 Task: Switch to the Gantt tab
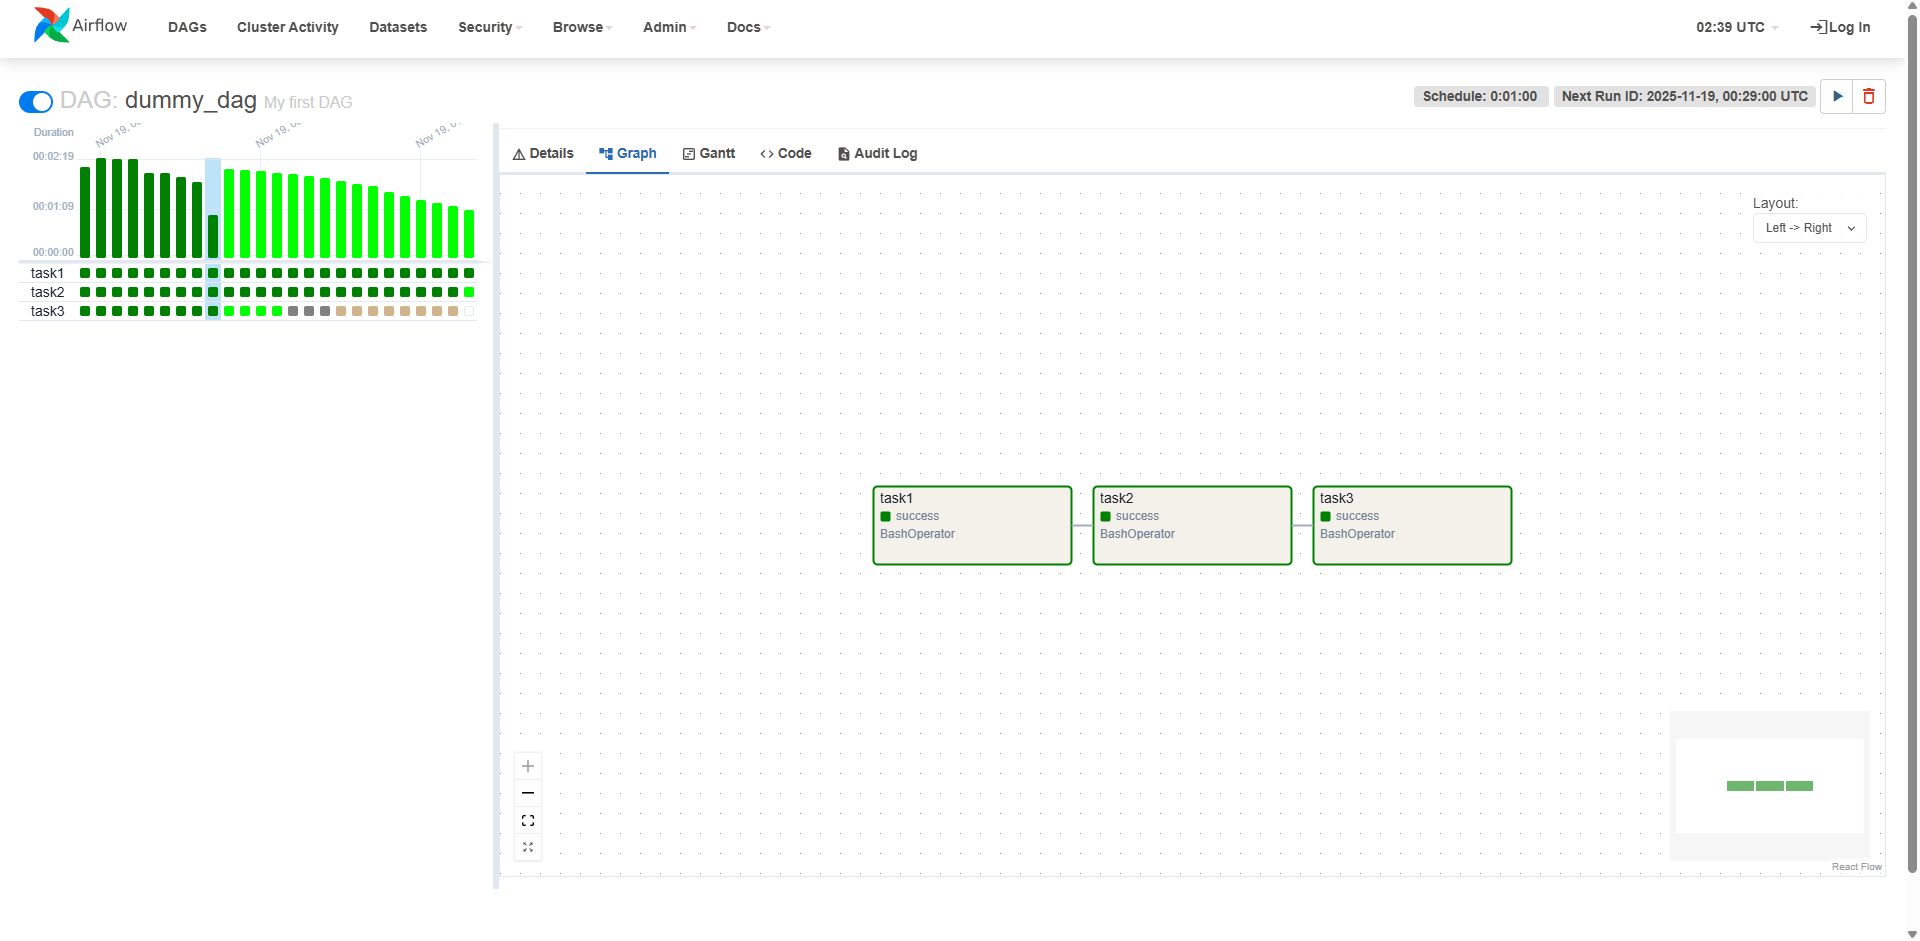point(708,153)
